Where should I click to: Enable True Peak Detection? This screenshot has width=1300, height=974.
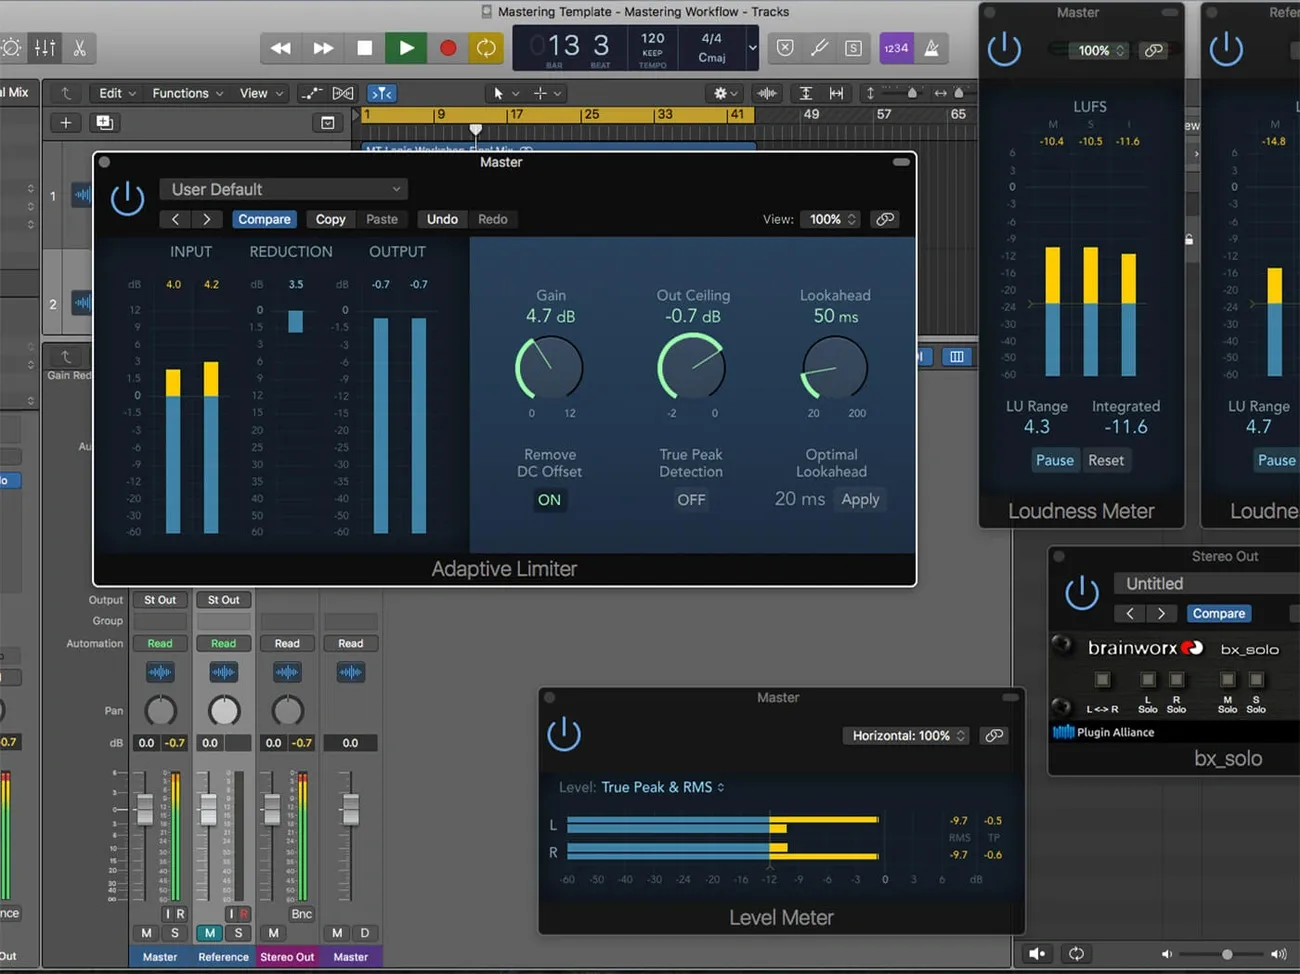click(x=691, y=500)
